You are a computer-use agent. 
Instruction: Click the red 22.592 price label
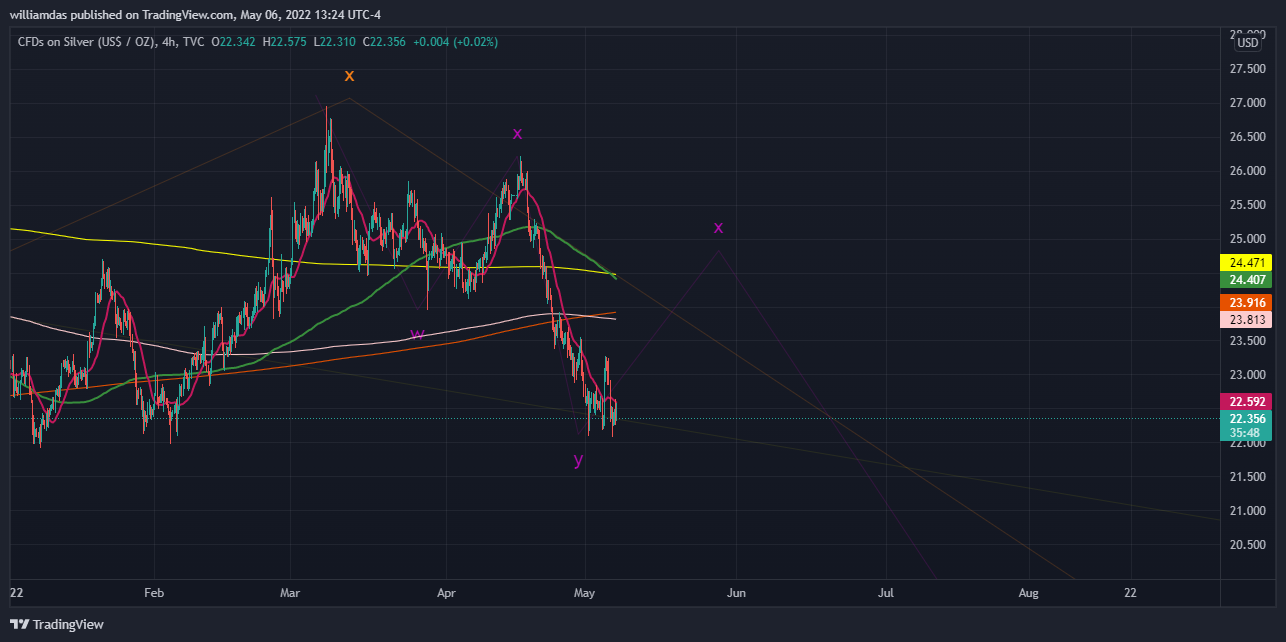(1245, 402)
